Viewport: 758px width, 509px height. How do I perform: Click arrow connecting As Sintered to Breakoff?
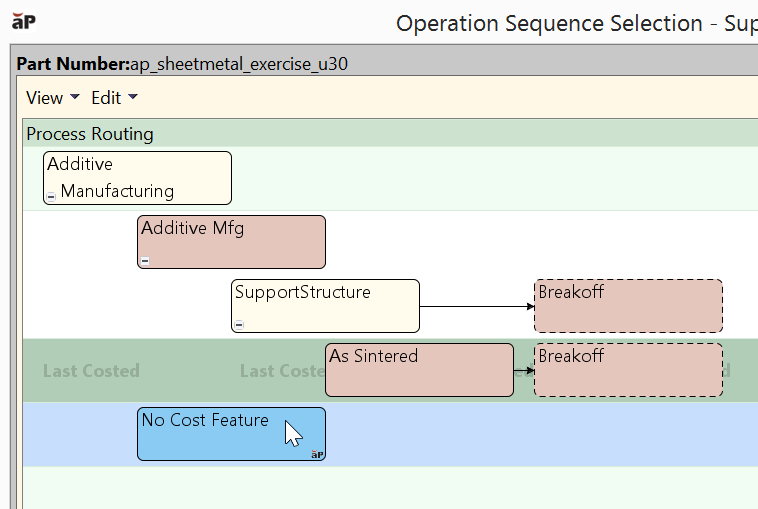coord(524,370)
